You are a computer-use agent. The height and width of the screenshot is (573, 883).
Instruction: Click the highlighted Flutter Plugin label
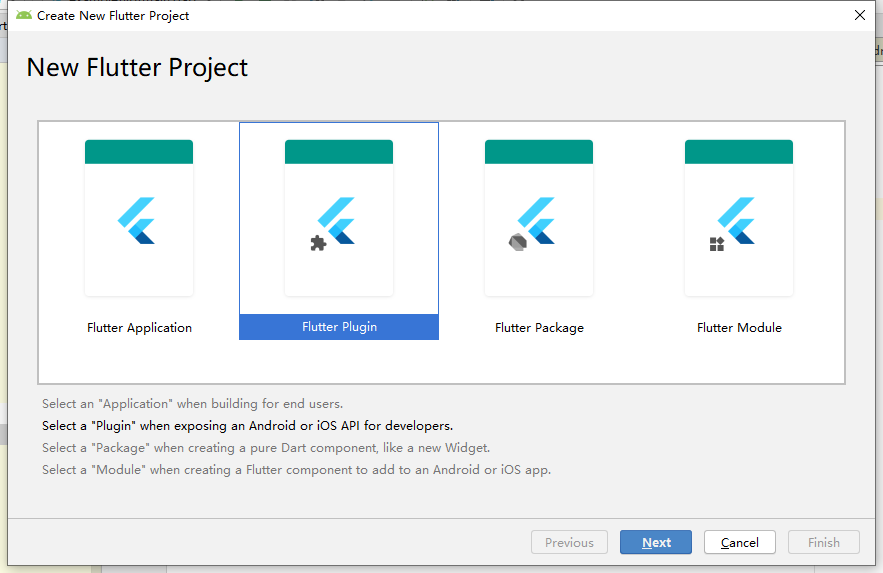339,327
